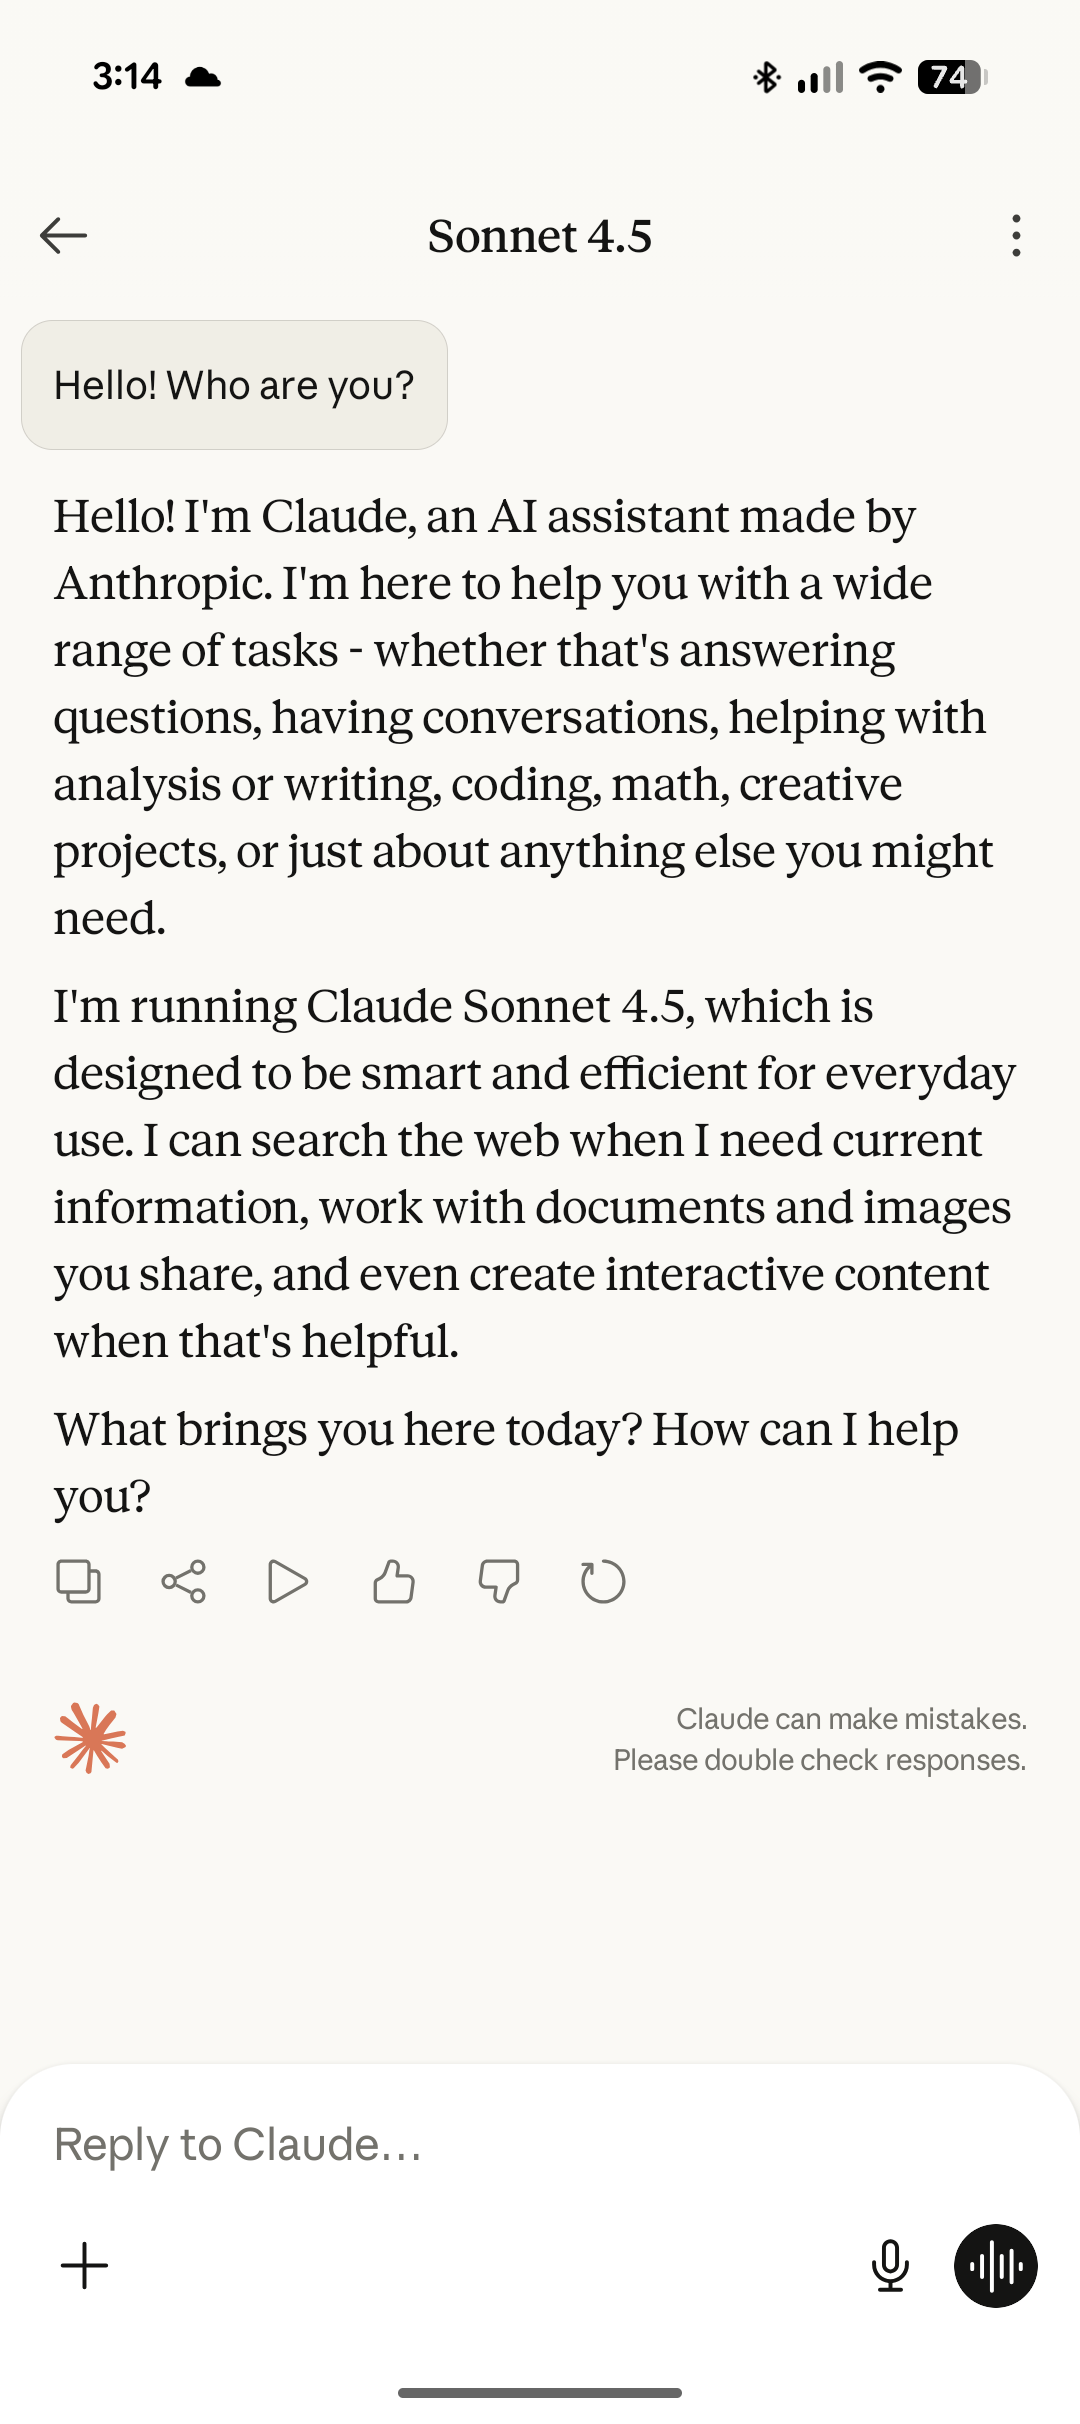Image resolution: width=1080 pixels, height=2424 pixels.
Task: Tap the home gesture bar at bottom
Action: point(540,2393)
